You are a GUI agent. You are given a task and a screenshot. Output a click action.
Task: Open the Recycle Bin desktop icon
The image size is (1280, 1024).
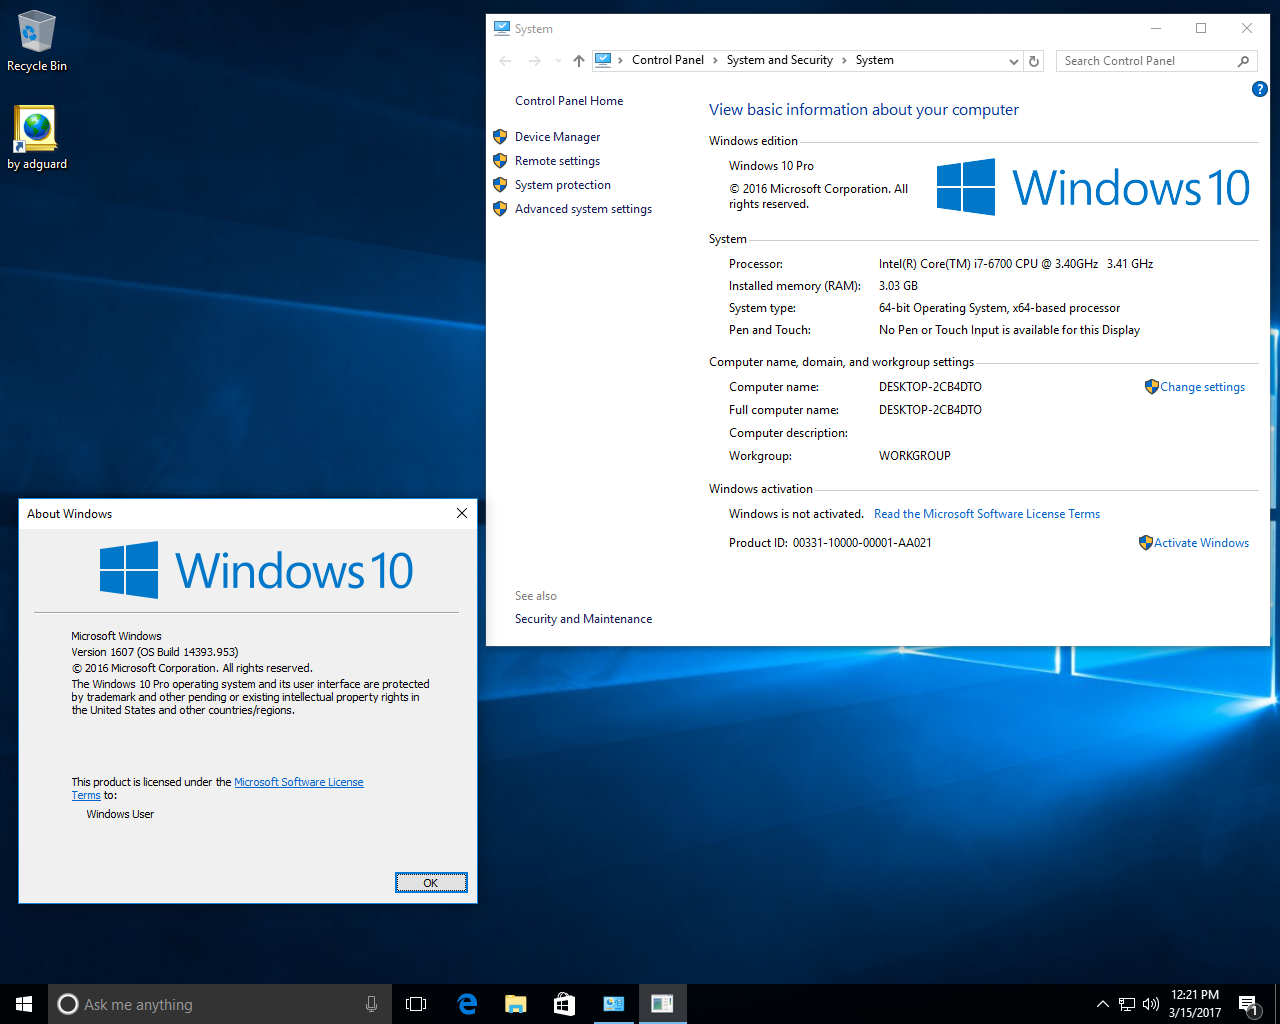tap(37, 41)
